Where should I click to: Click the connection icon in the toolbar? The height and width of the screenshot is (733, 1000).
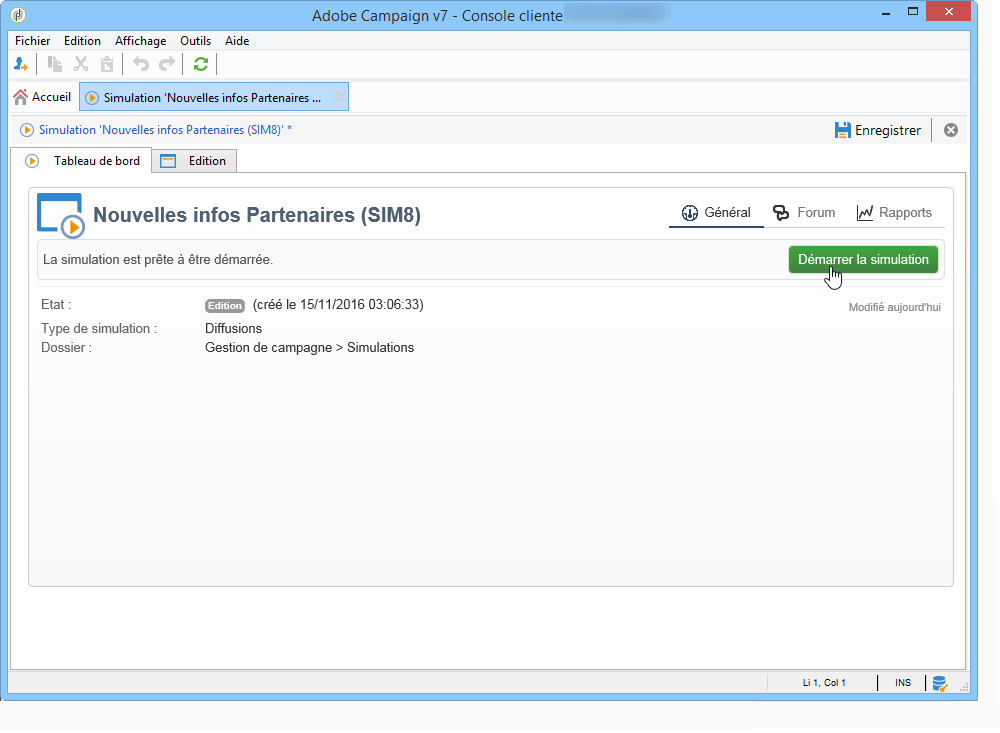click(x=20, y=64)
